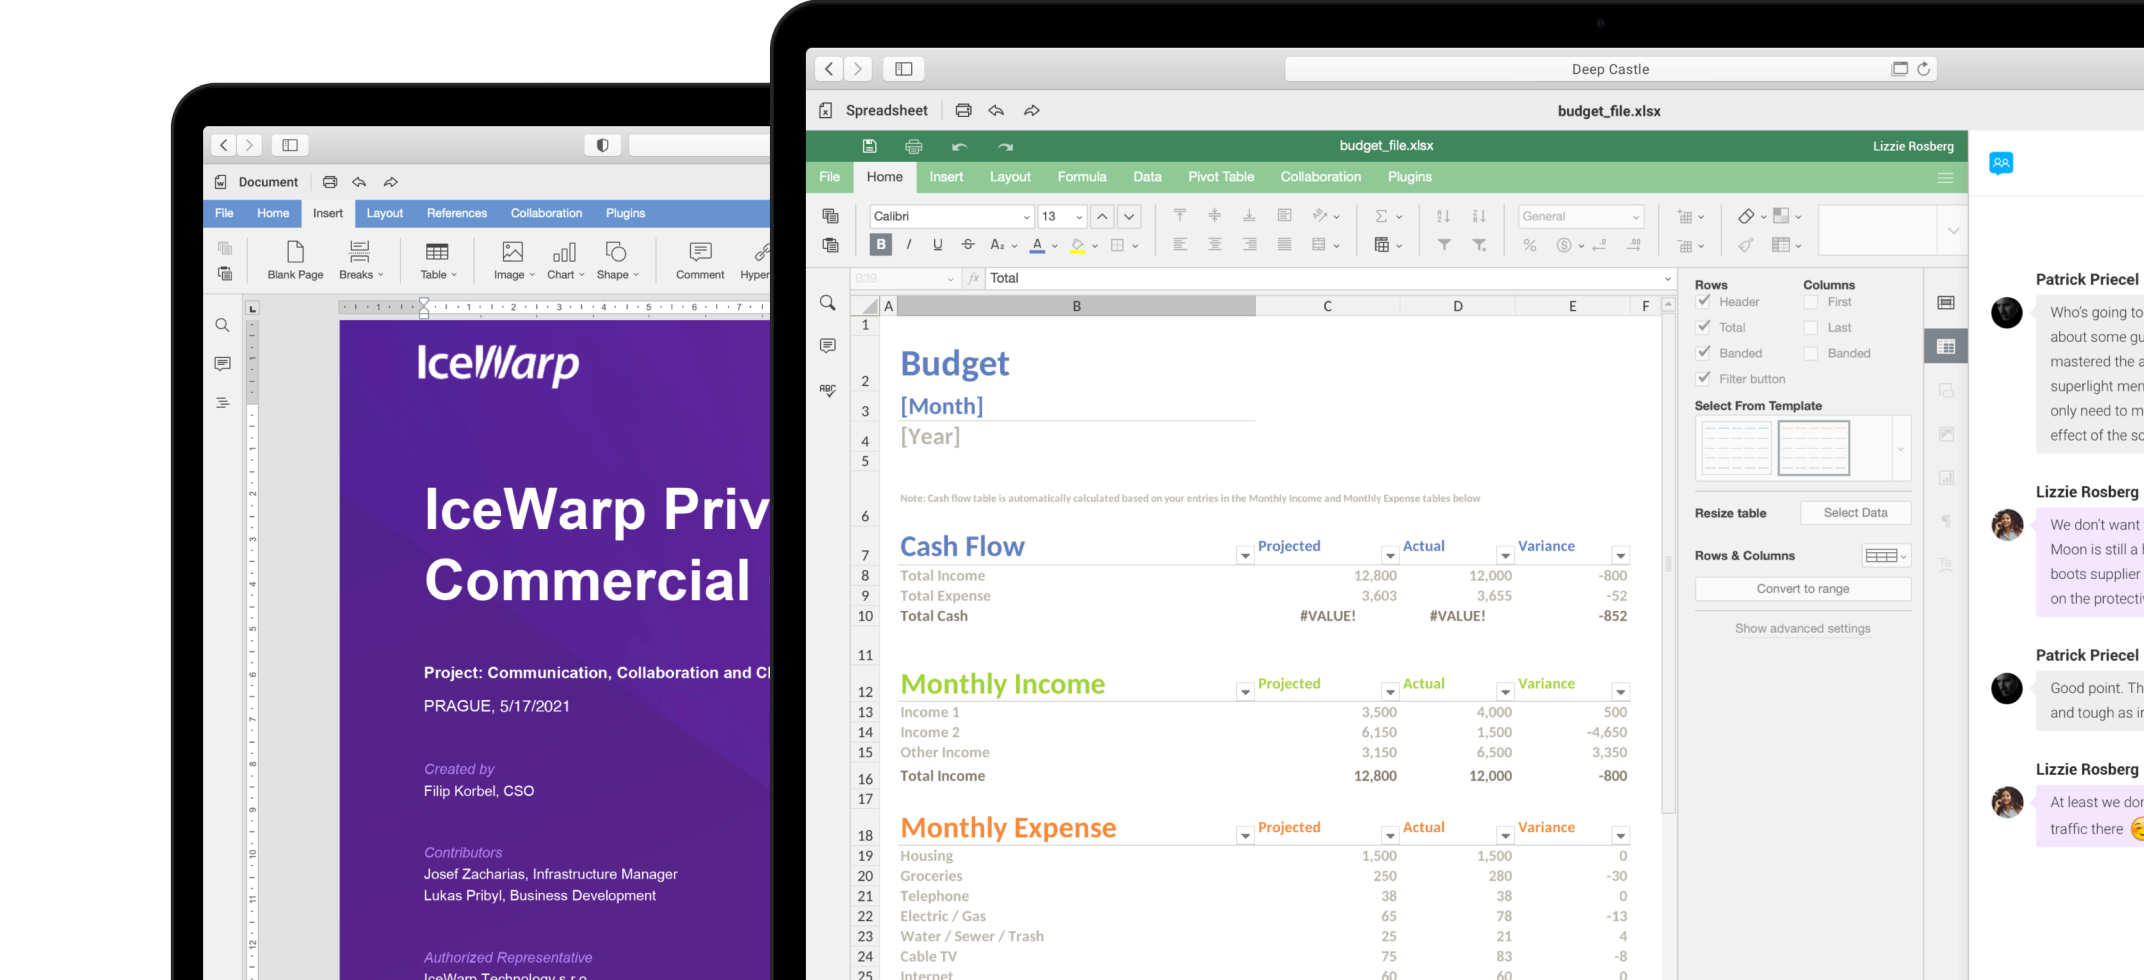Click the Convert to range button
2144x980 pixels.
click(x=1803, y=589)
